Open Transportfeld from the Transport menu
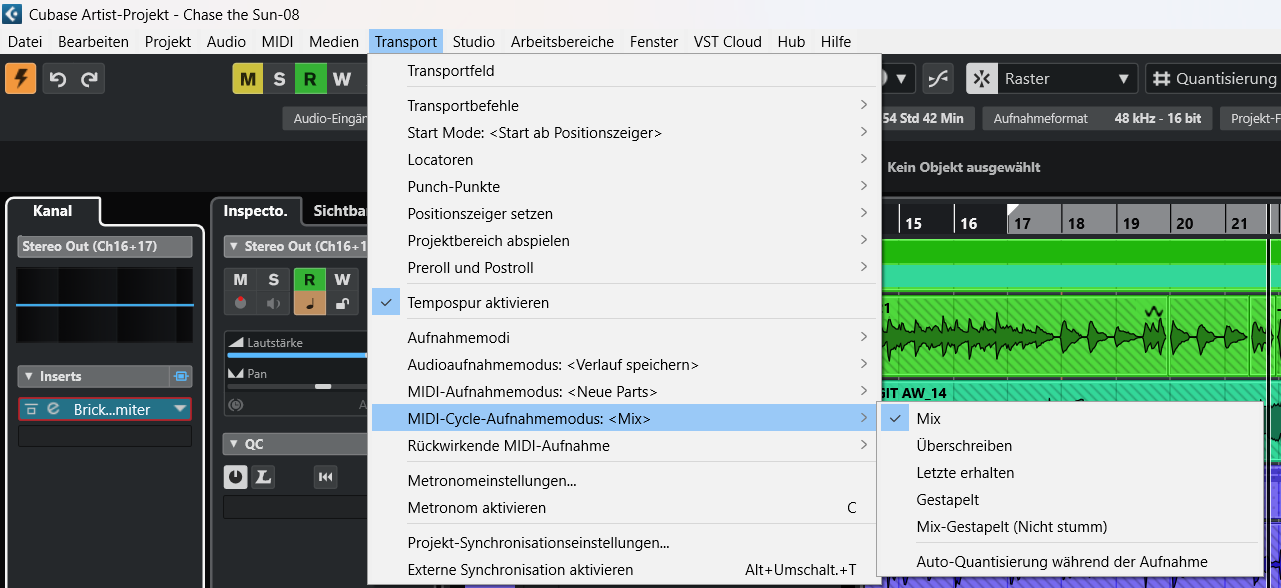This screenshot has width=1281, height=588. (x=624, y=70)
